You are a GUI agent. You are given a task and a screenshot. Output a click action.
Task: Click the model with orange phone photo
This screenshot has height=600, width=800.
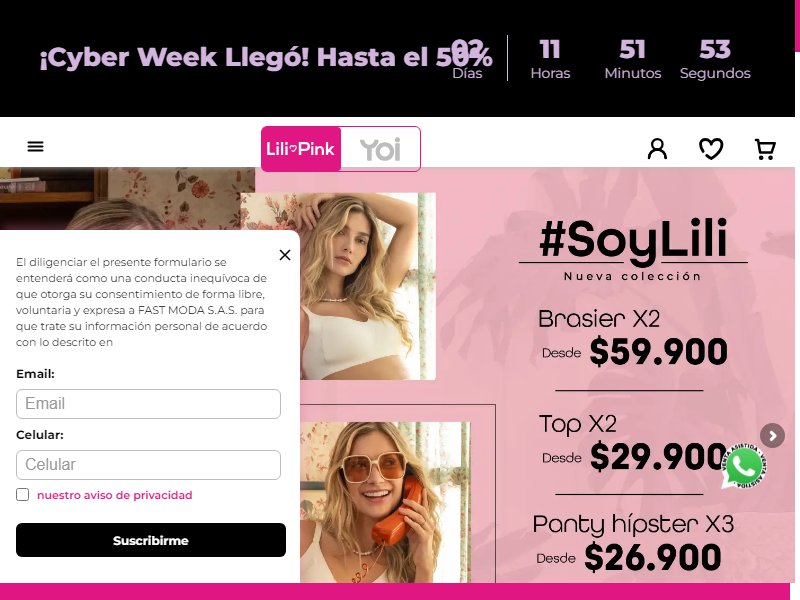tap(385, 502)
